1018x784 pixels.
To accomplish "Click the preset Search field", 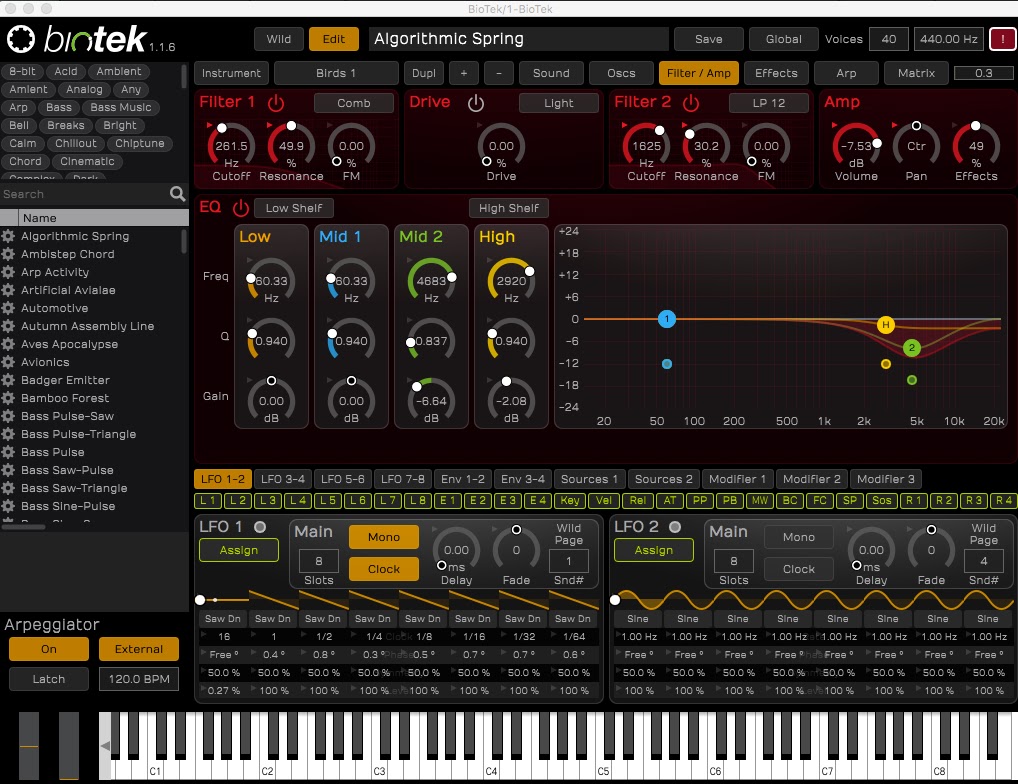I will [x=84, y=193].
